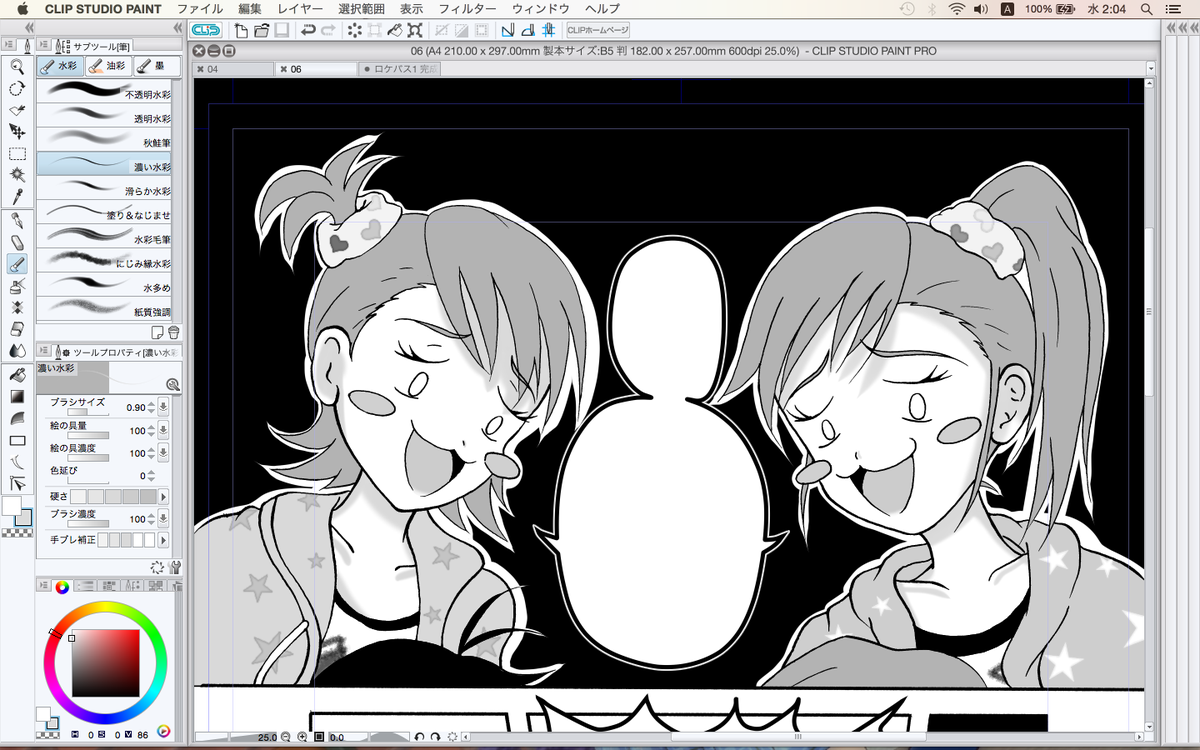Open paint density dynamics dropdown

coord(163,453)
